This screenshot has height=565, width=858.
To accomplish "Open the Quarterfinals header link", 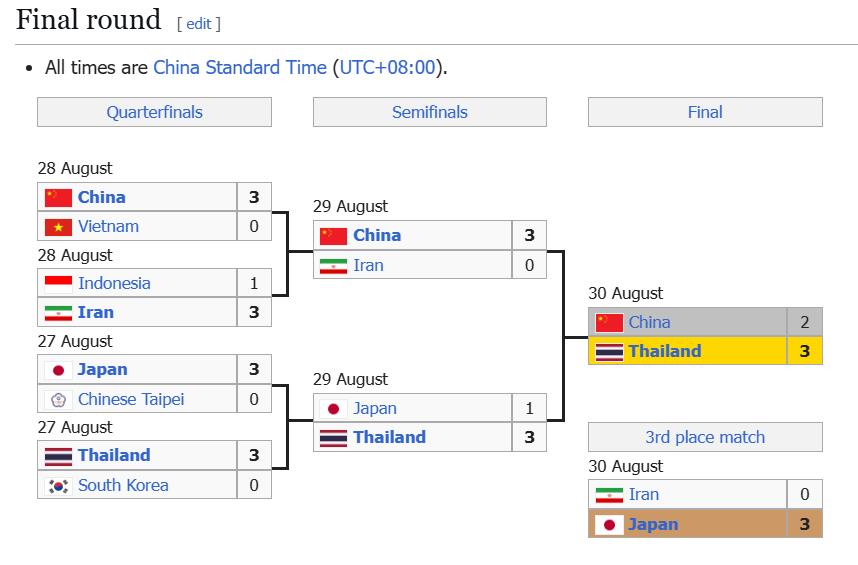I will coord(154,112).
